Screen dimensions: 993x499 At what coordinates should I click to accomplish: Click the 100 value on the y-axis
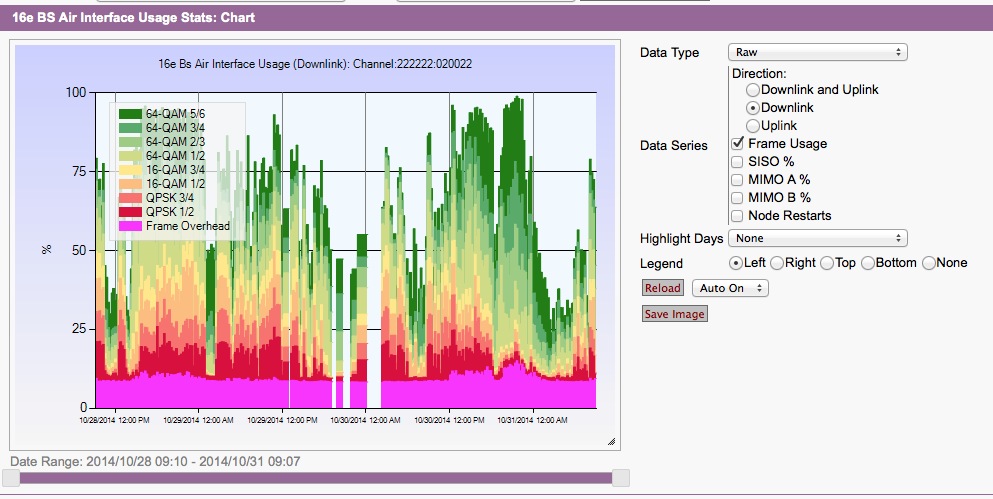pos(76,92)
